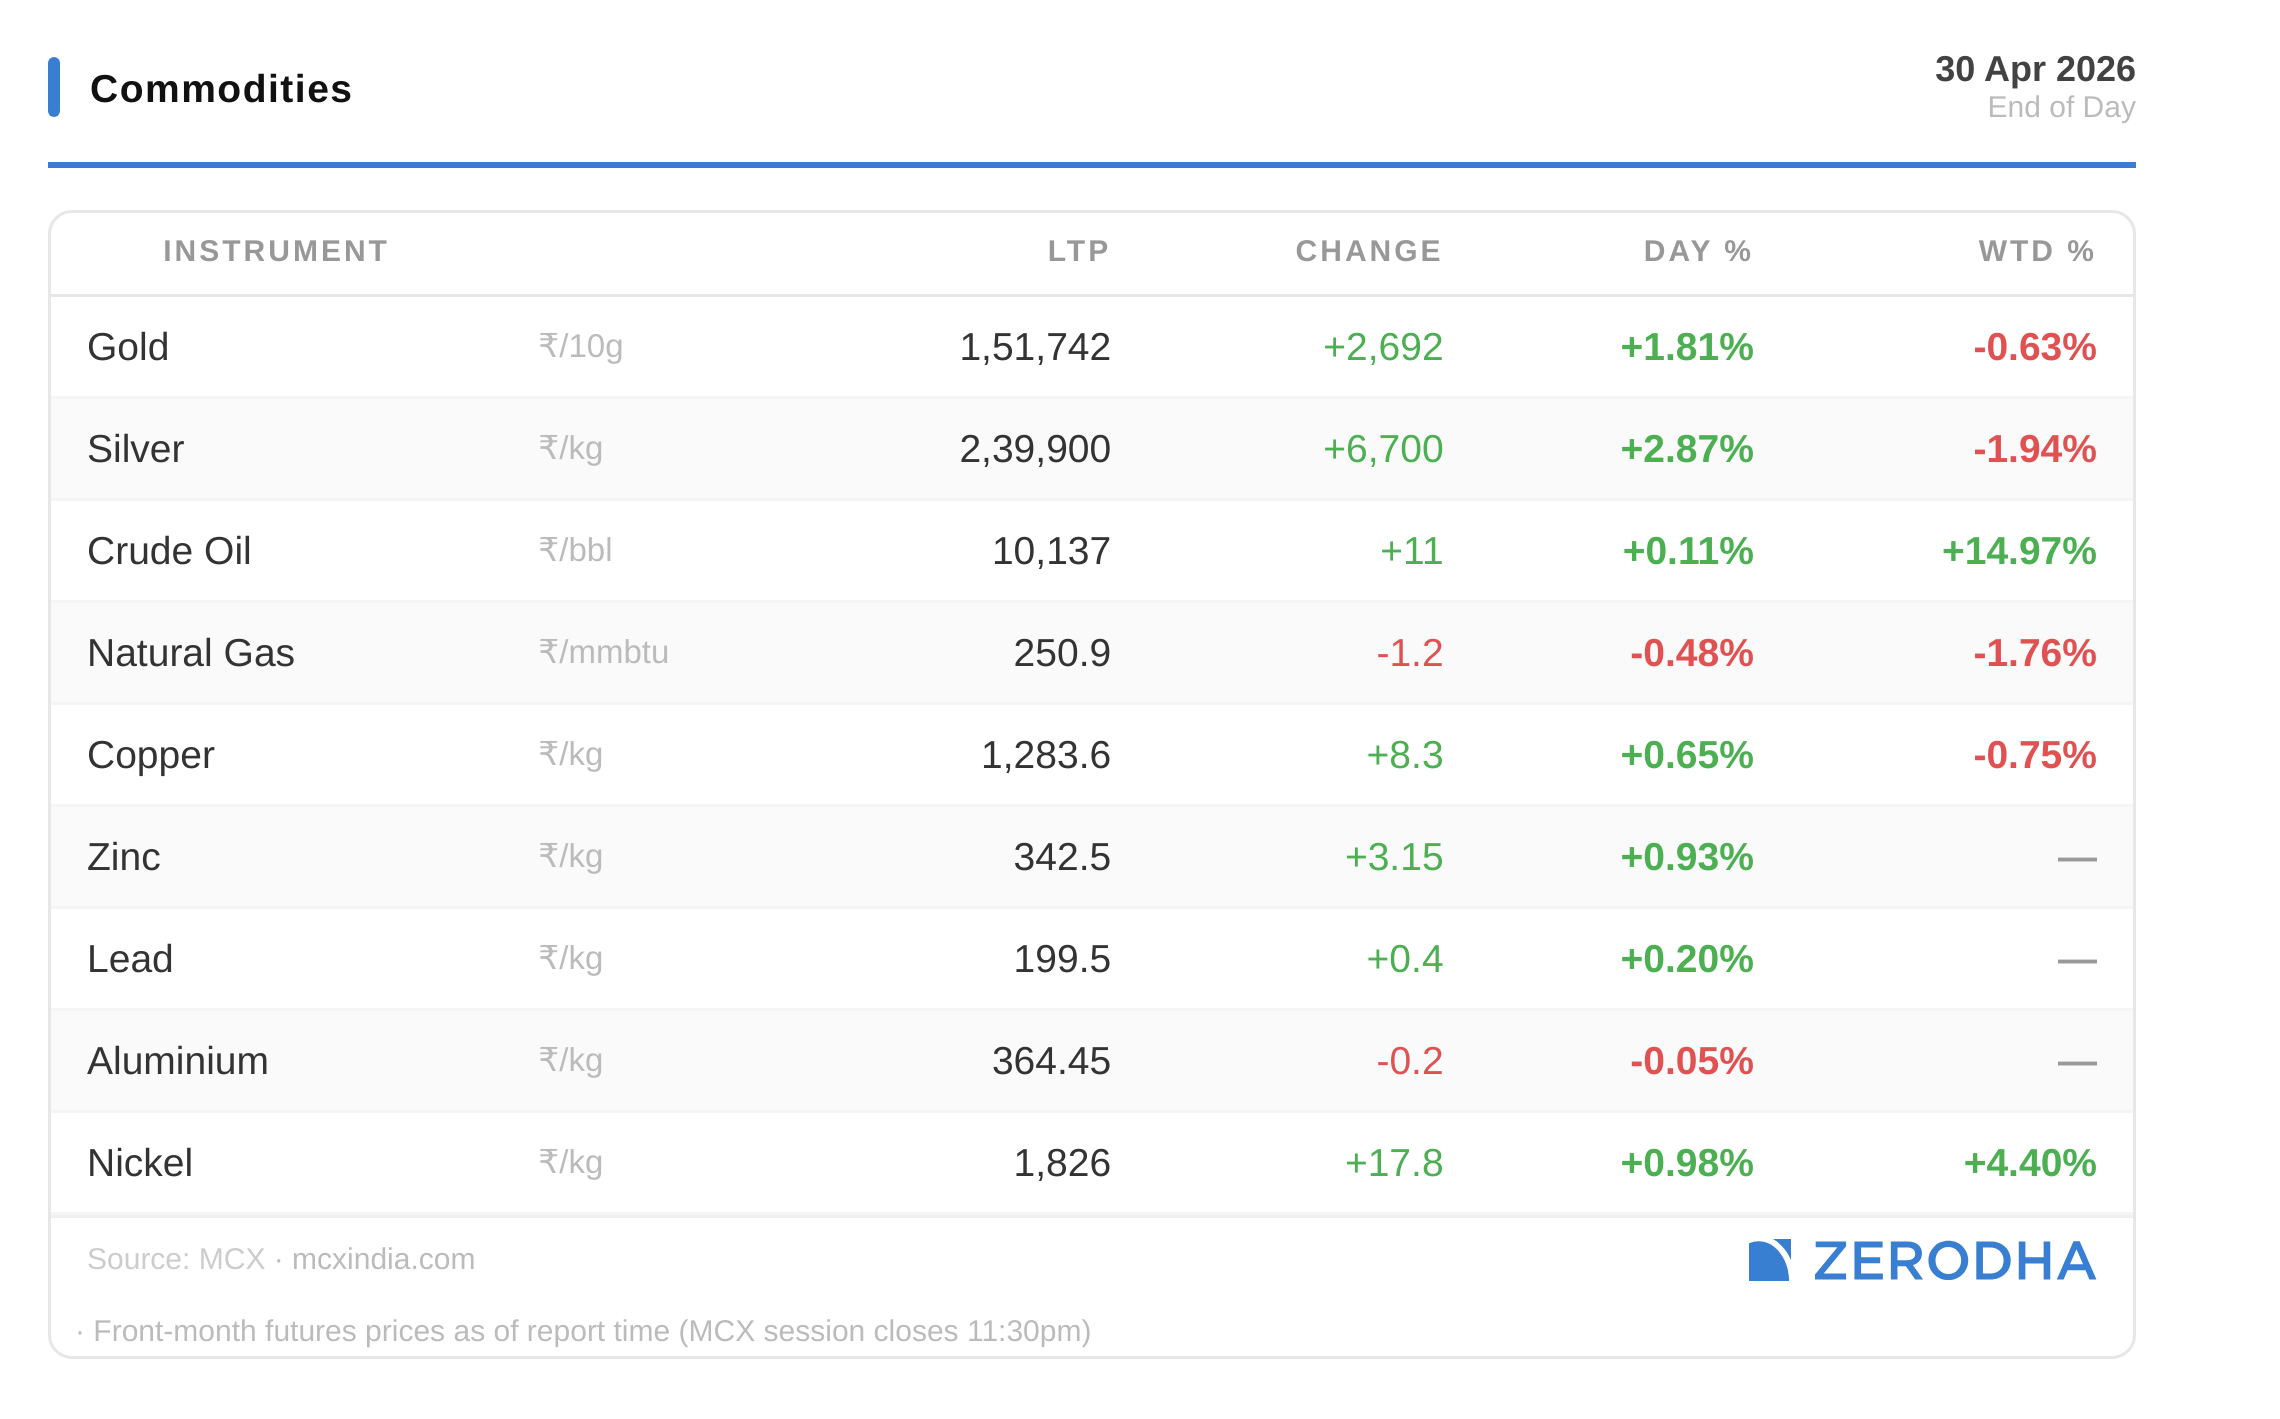
Task: Click the dash in Aluminium's WTD cell
Action: (2076, 1062)
